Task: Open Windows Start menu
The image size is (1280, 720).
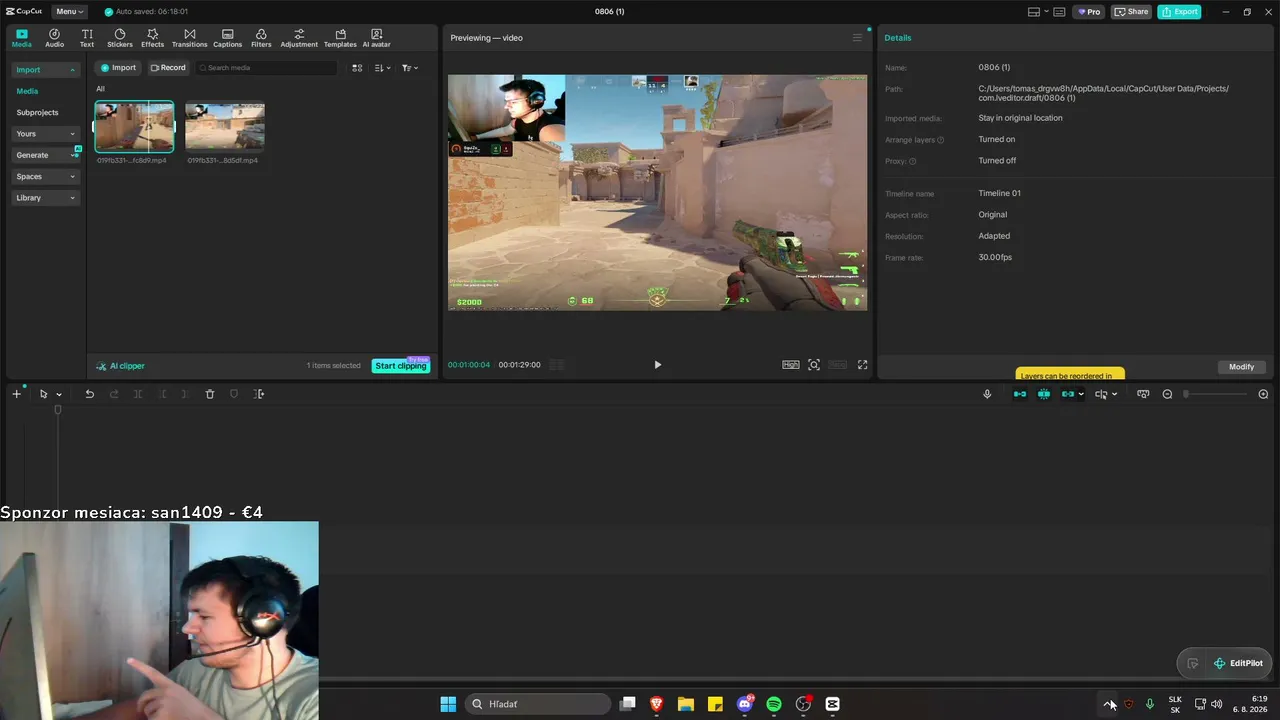Action: click(x=448, y=704)
